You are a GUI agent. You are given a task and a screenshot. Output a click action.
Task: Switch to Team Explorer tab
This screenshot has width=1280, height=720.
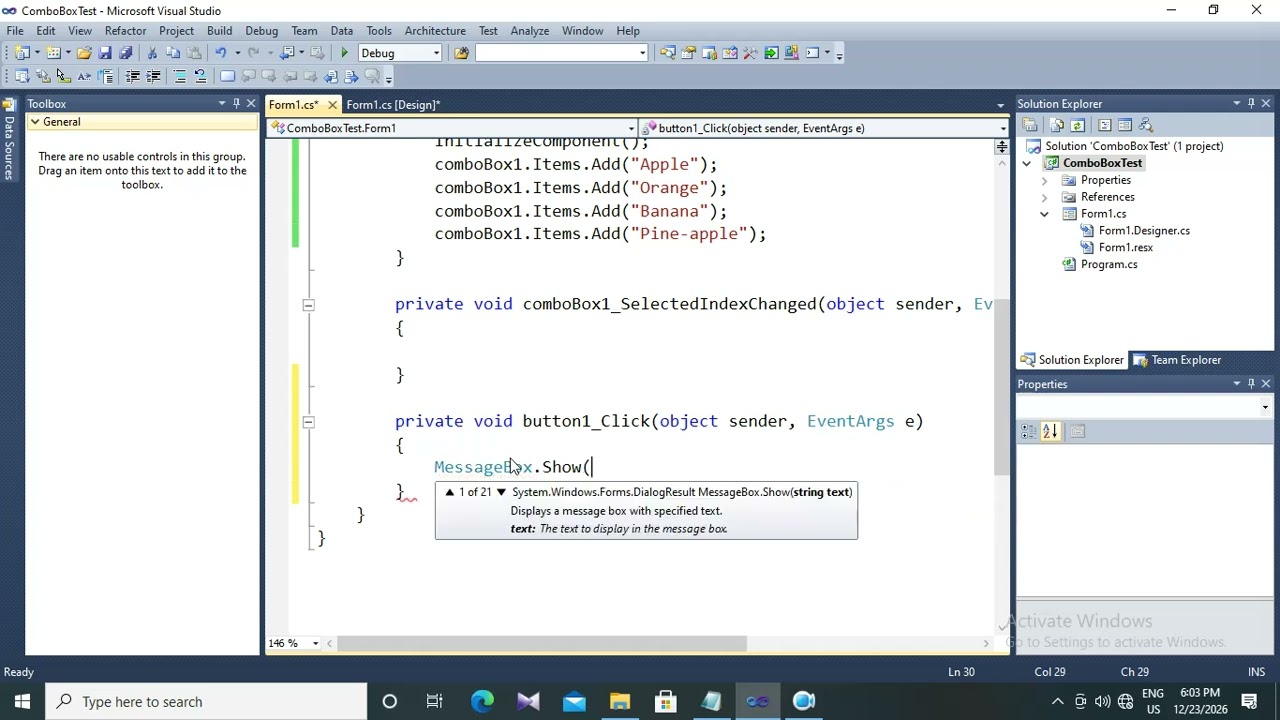[1177, 360]
